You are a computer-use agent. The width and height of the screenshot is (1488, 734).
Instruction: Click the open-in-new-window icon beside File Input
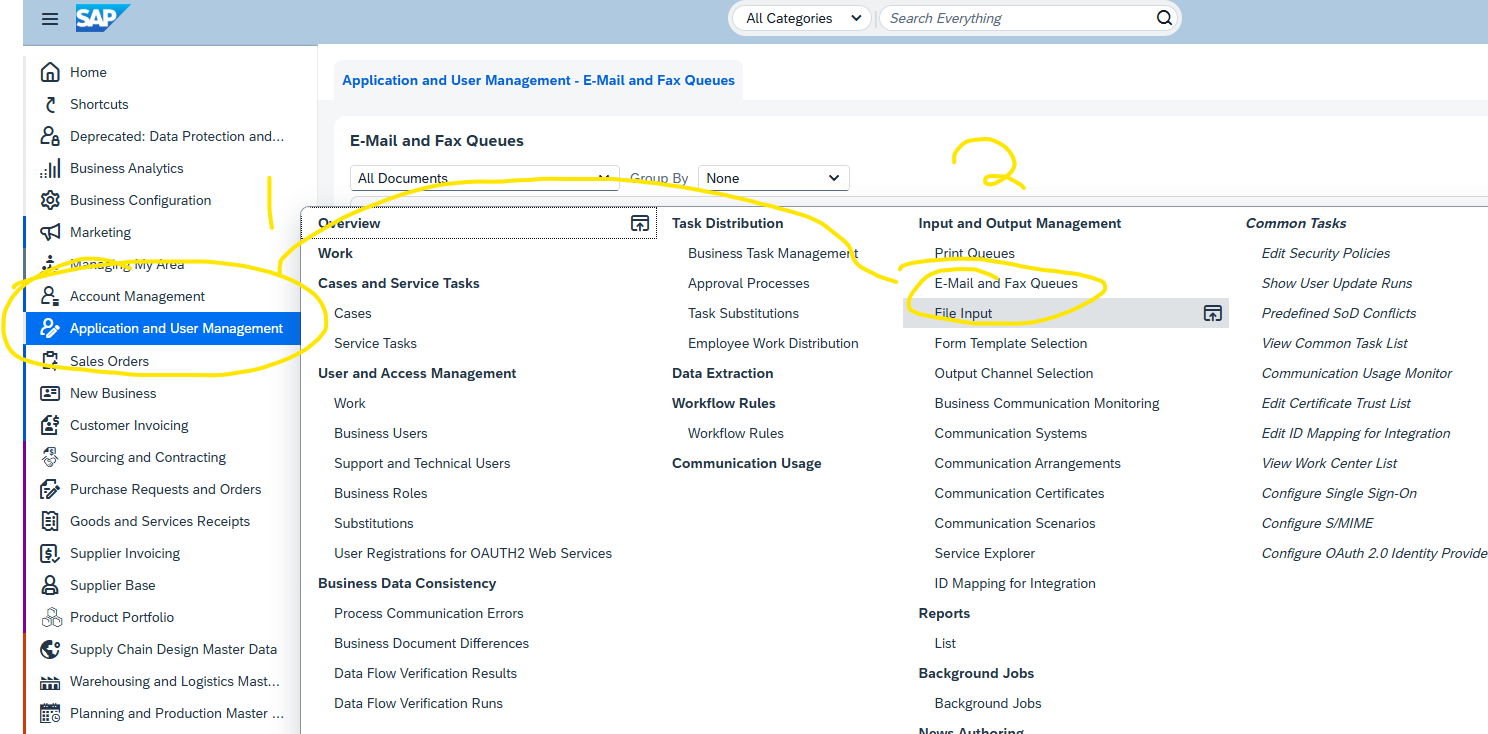pyautogui.click(x=1212, y=313)
